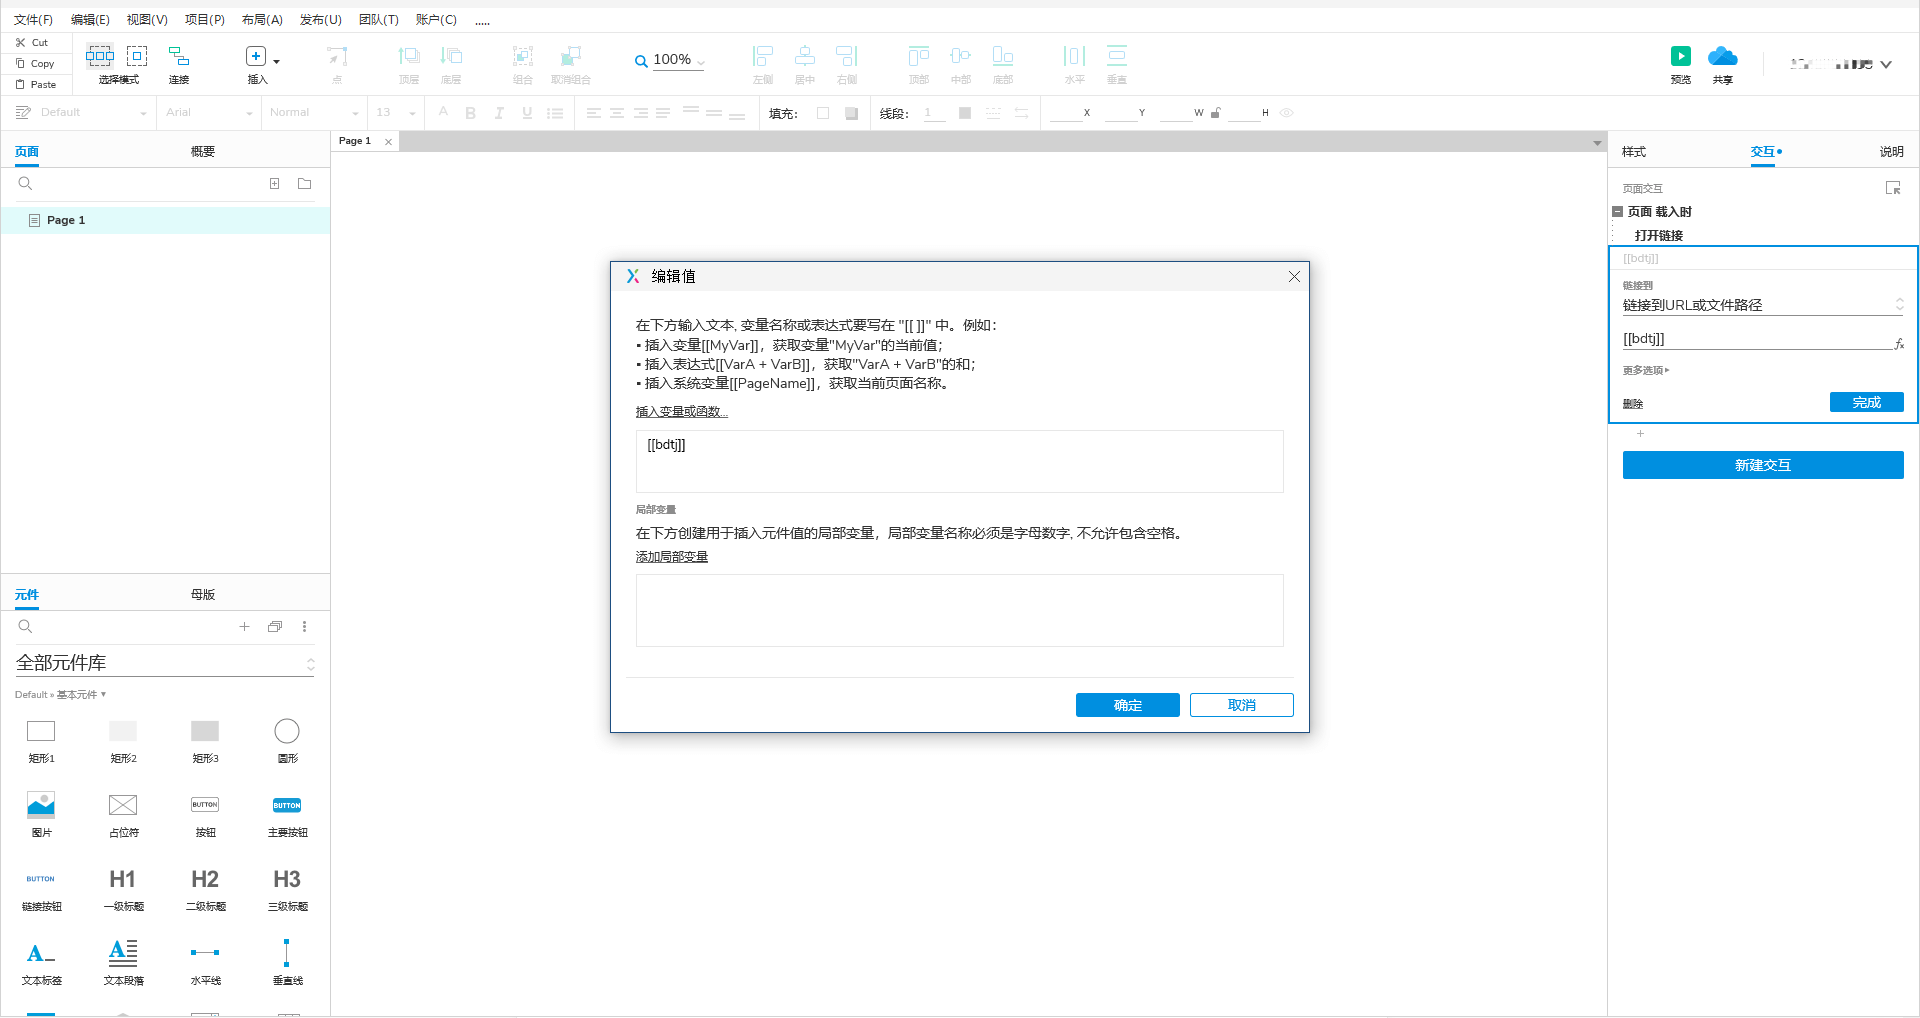The height and width of the screenshot is (1018, 1920).
Task: Click the 共享 cloud share icon
Action: [1722, 56]
